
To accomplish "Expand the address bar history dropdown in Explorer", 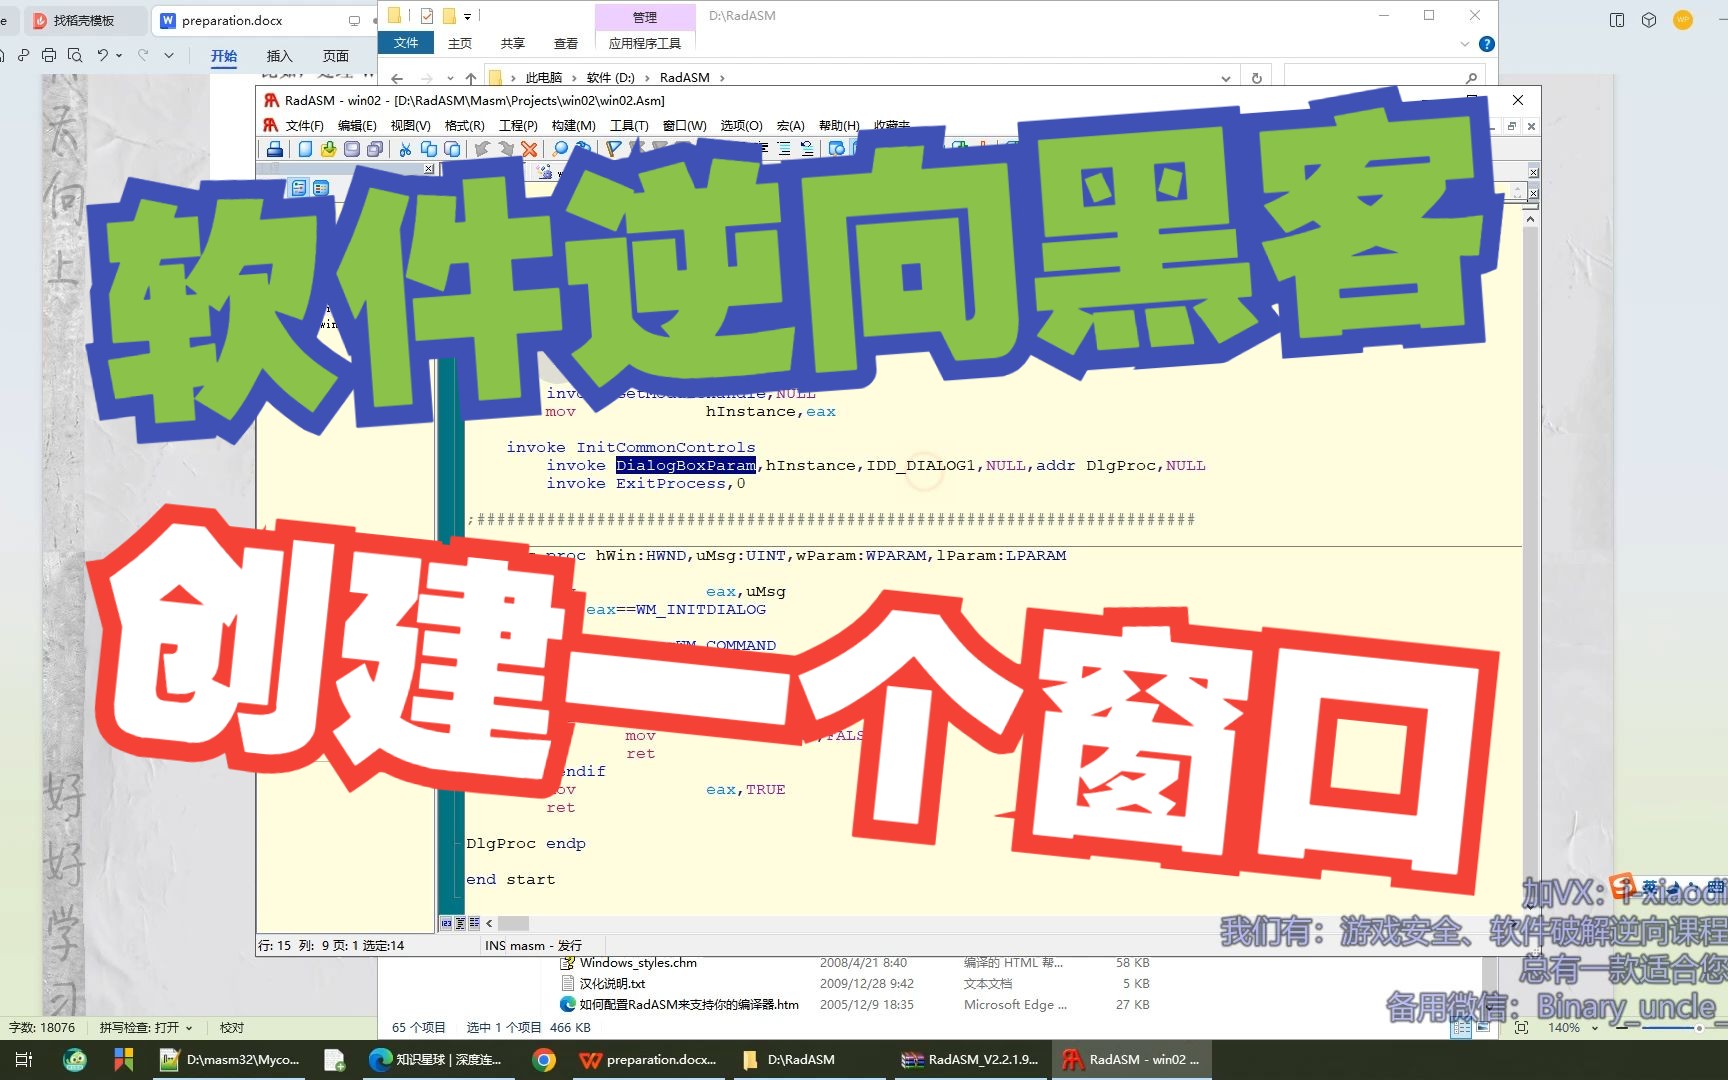I will (x=1225, y=78).
